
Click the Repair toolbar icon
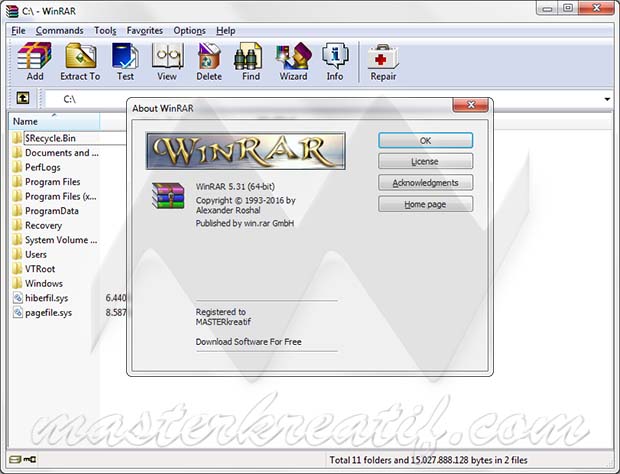point(383,61)
